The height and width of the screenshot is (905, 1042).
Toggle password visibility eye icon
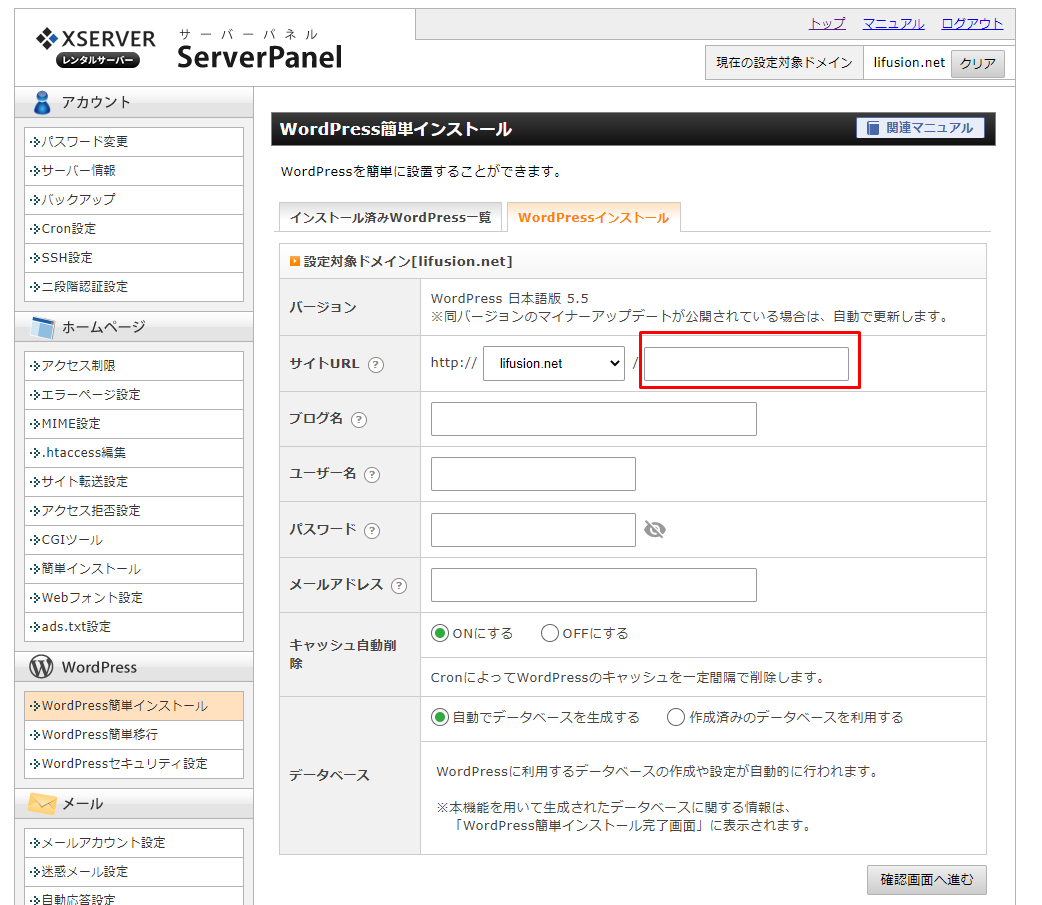(x=655, y=530)
